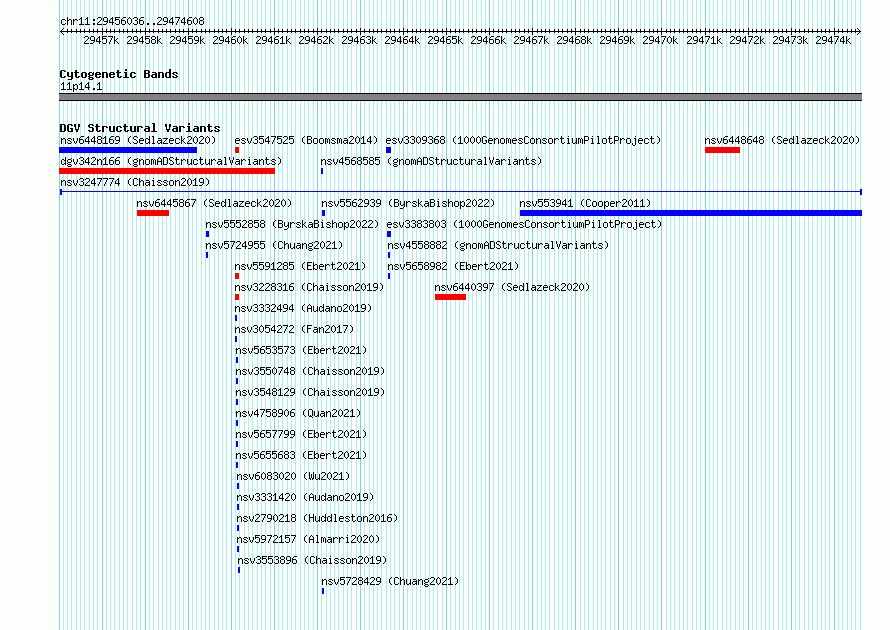890x630 pixels.
Task: Click nsv5728429 (Chuang2021) label
Action: 391,581
